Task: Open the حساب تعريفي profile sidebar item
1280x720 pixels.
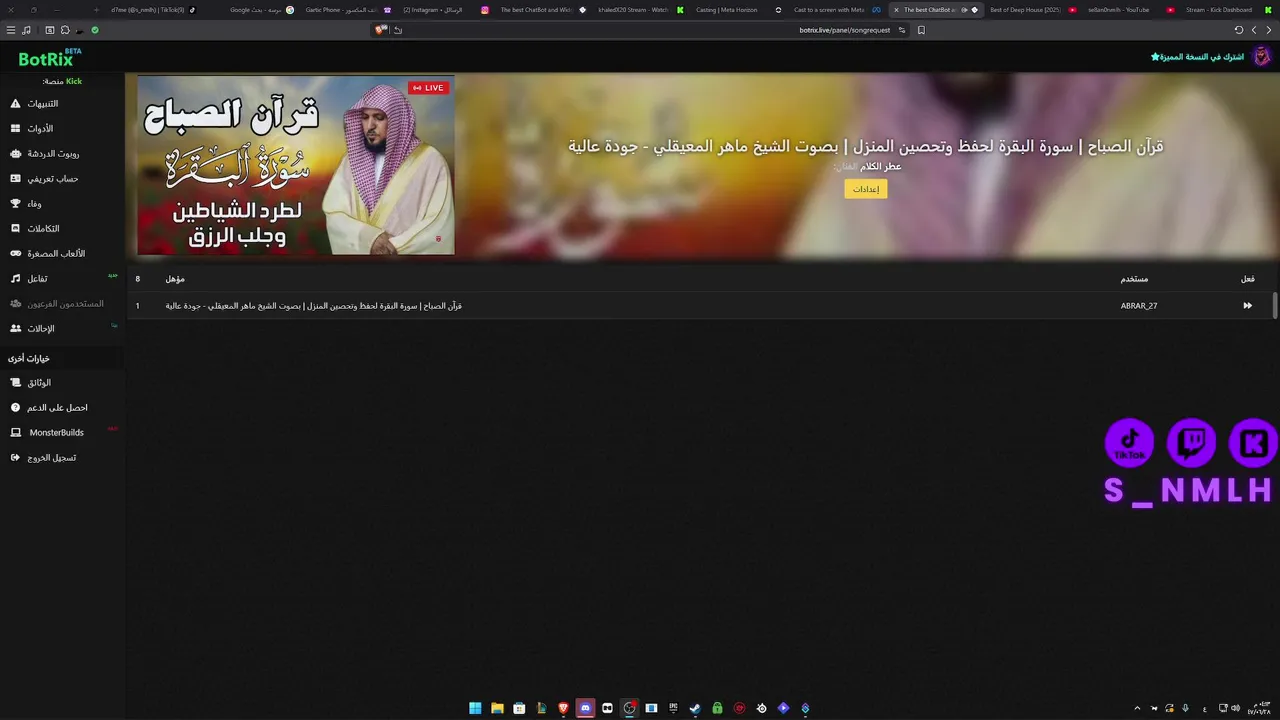Action: 62,179
